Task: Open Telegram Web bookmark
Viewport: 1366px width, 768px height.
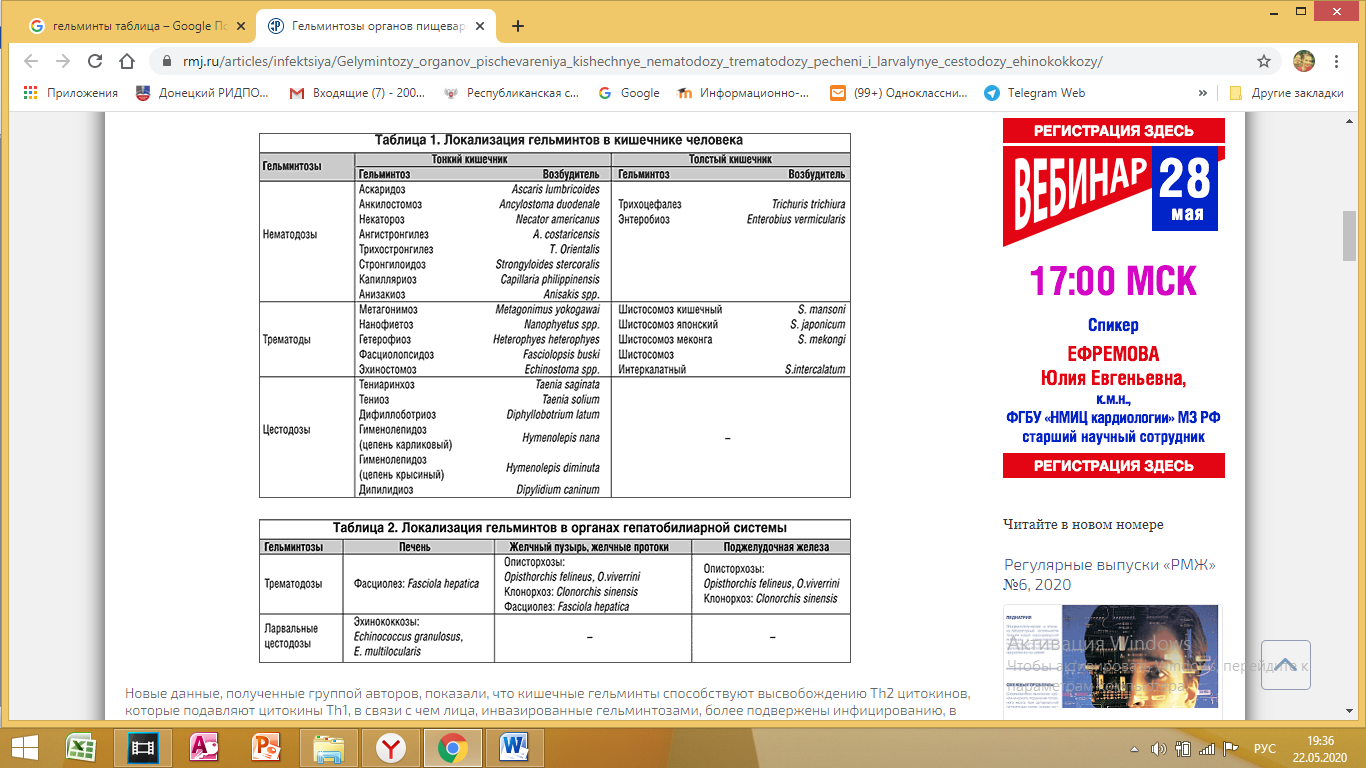Action: [x=1035, y=93]
